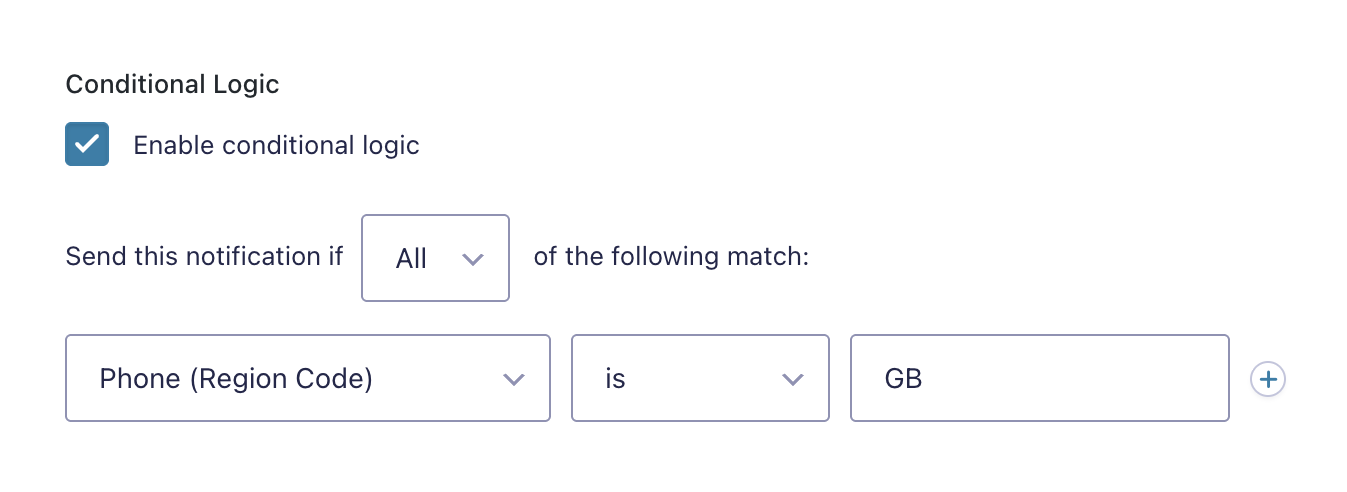Disable conditional logic checkbox
The width and height of the screenshot is (1347, 492).
pyautogui.click(x=87, y=145)
